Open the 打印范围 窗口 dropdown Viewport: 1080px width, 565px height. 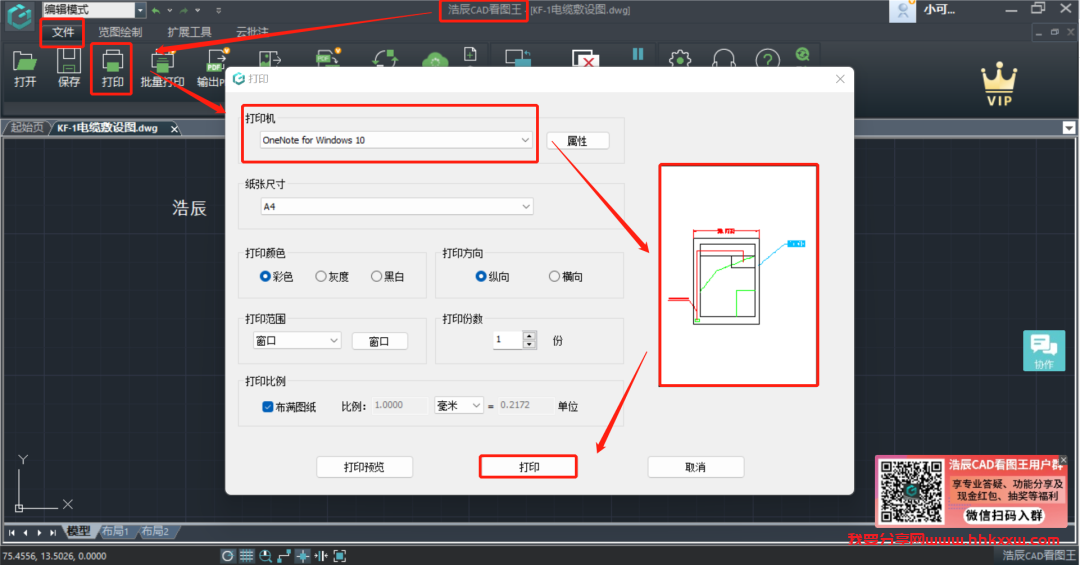(x=297, y=340)
